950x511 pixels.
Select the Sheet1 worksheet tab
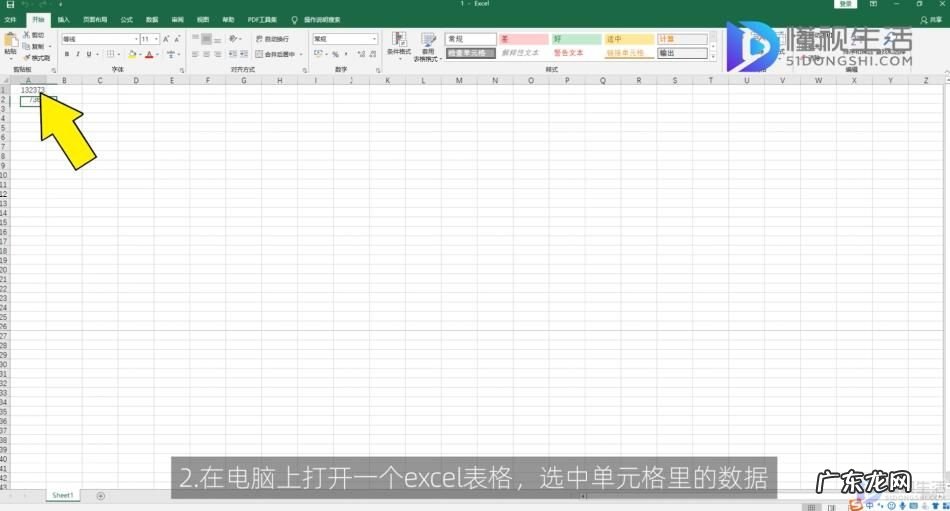pyautogui.click(x=62, y=496)
